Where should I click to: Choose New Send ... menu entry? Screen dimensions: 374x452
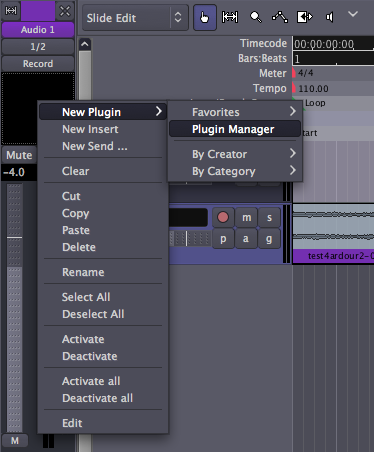coord(103,146)
